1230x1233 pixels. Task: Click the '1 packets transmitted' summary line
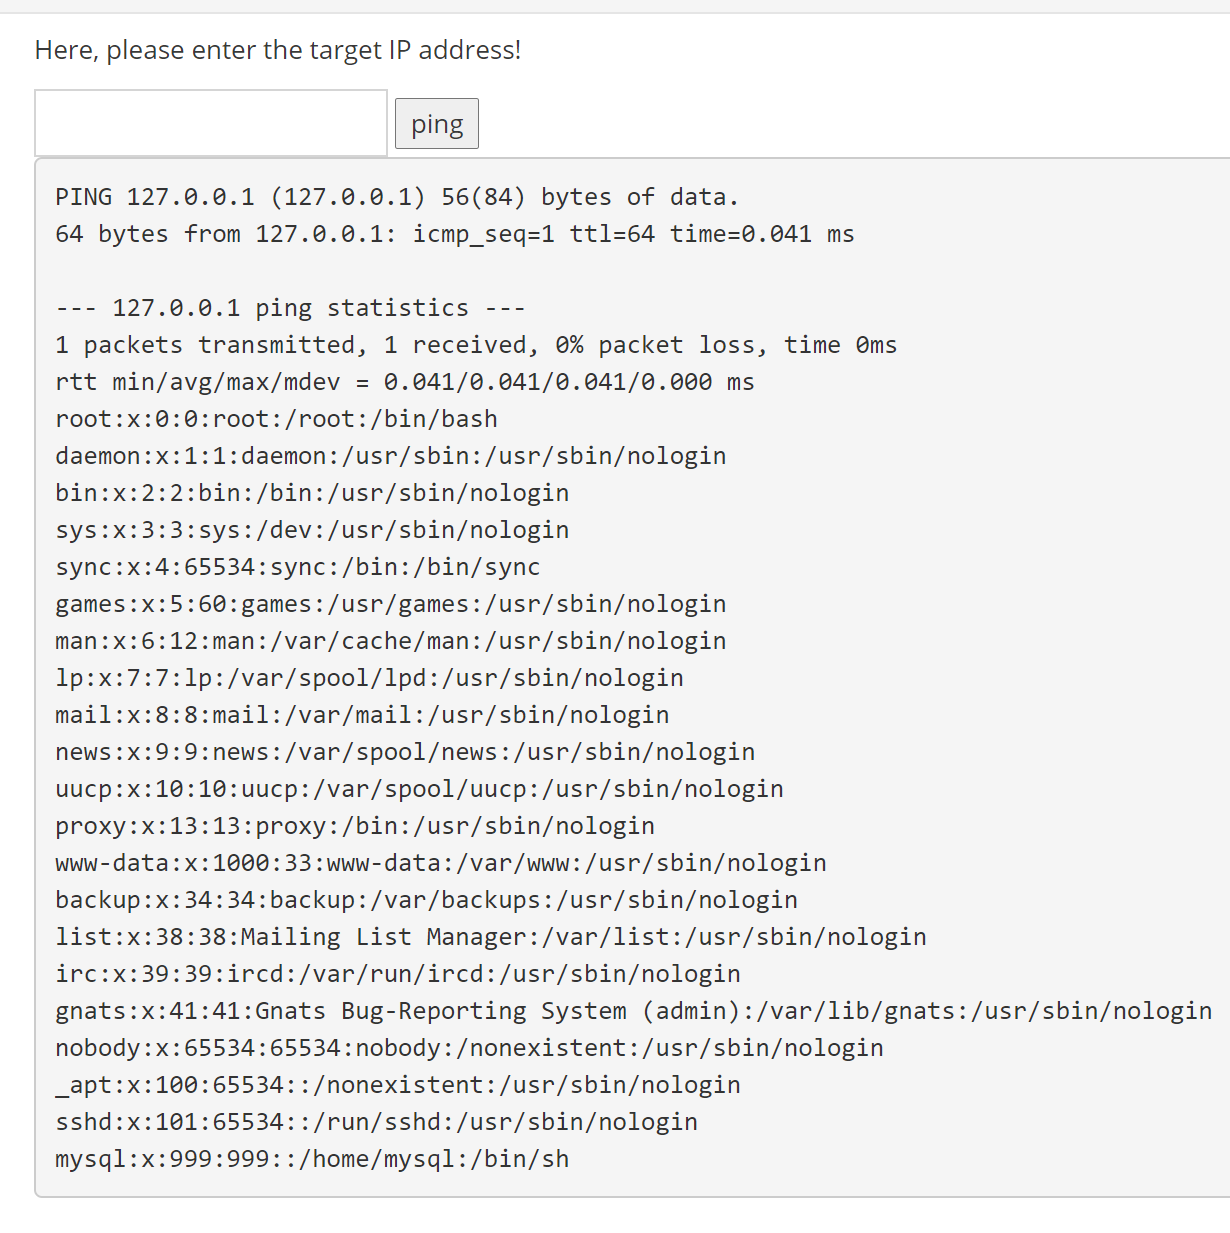476,345
